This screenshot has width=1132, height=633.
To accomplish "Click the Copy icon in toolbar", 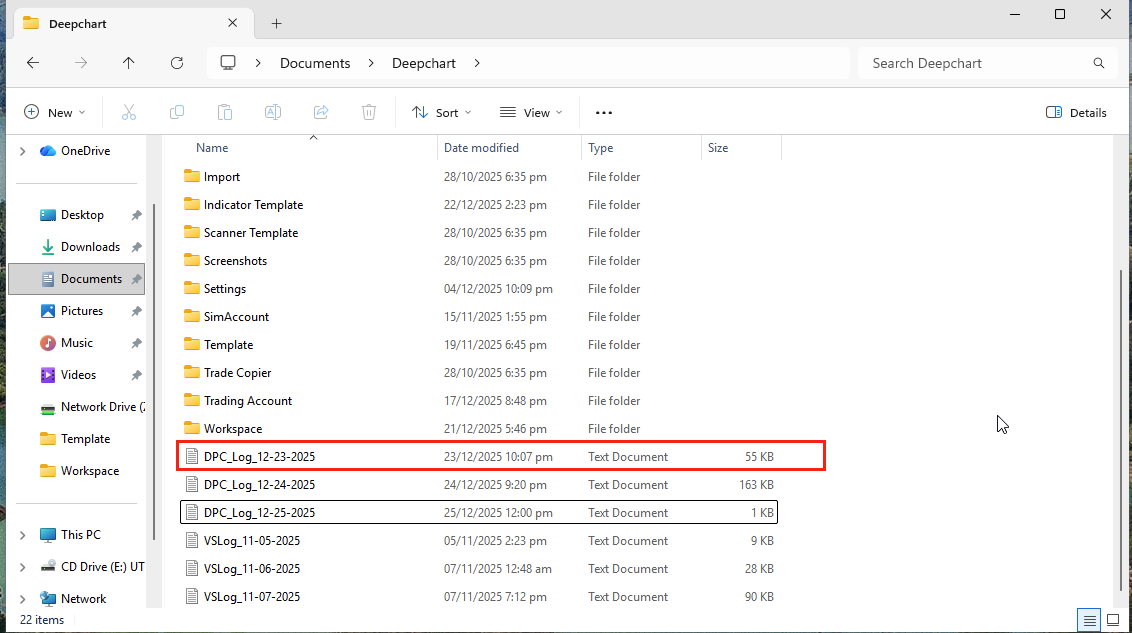I will pyautogui.click(x=177, y=113).
